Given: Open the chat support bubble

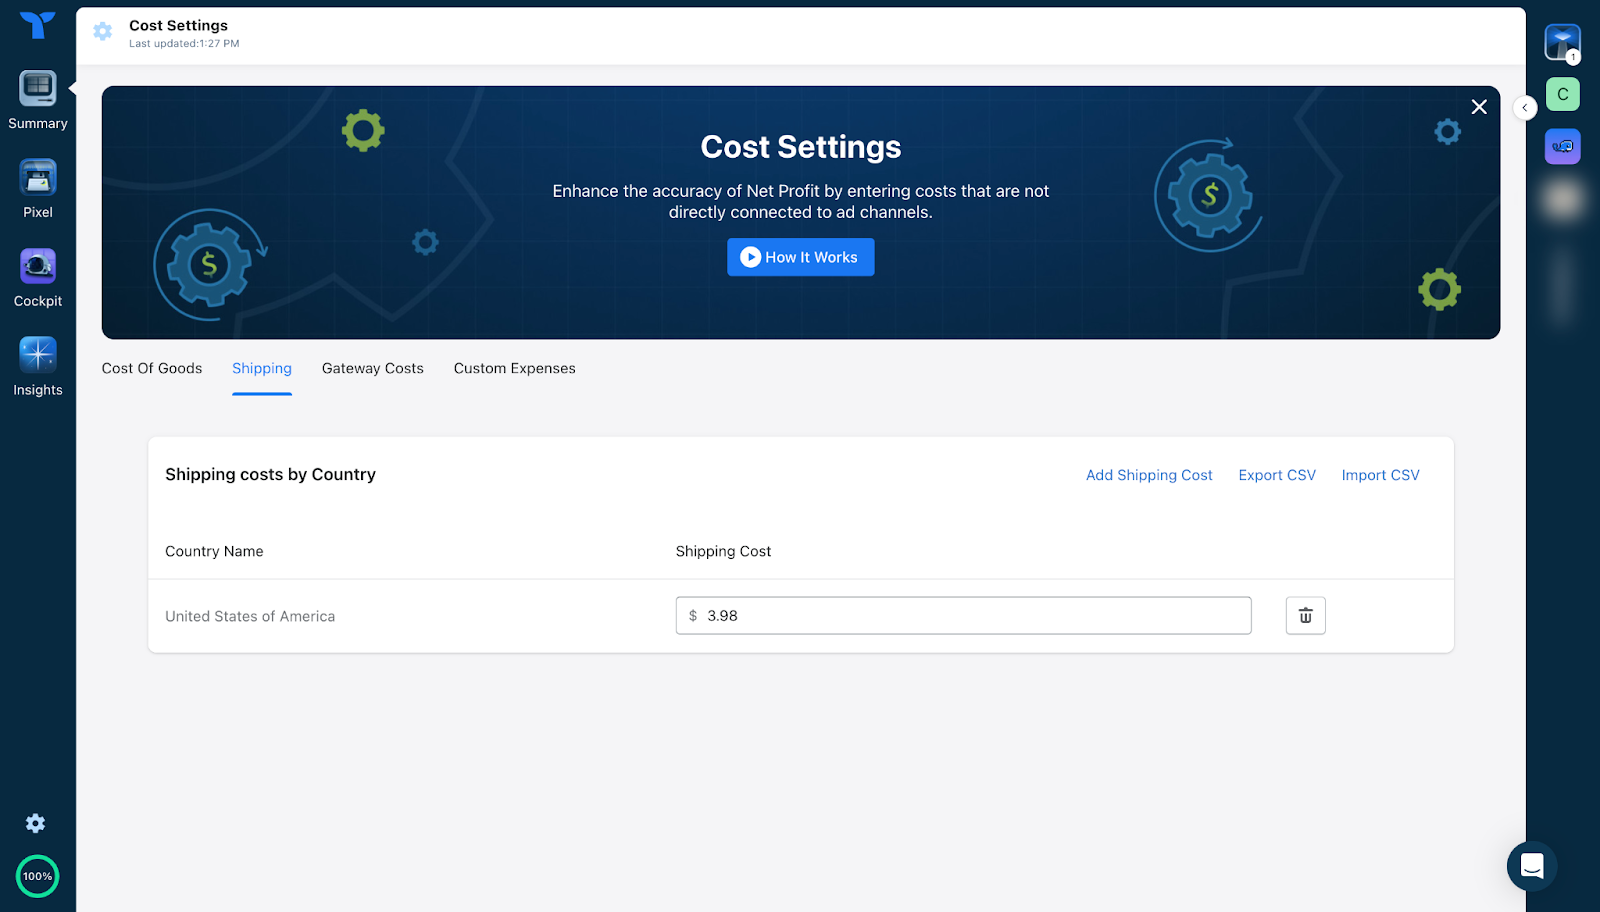Looking at the screenshot, I should [1531, 866].
